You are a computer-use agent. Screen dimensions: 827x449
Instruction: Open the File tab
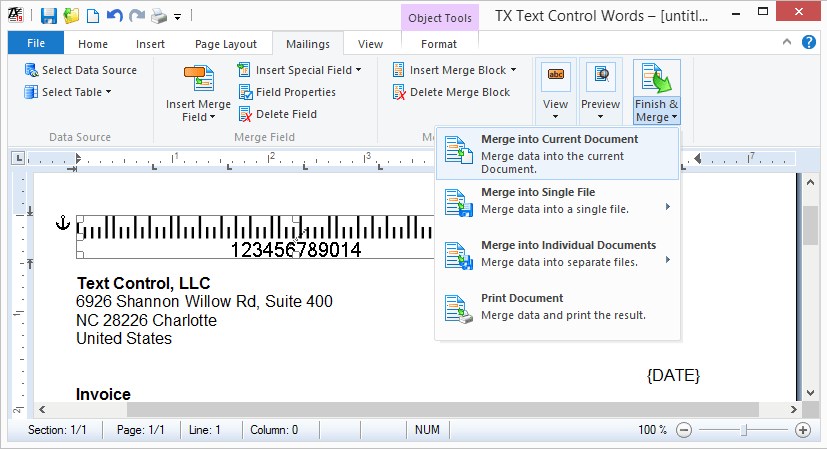(36, 43)
